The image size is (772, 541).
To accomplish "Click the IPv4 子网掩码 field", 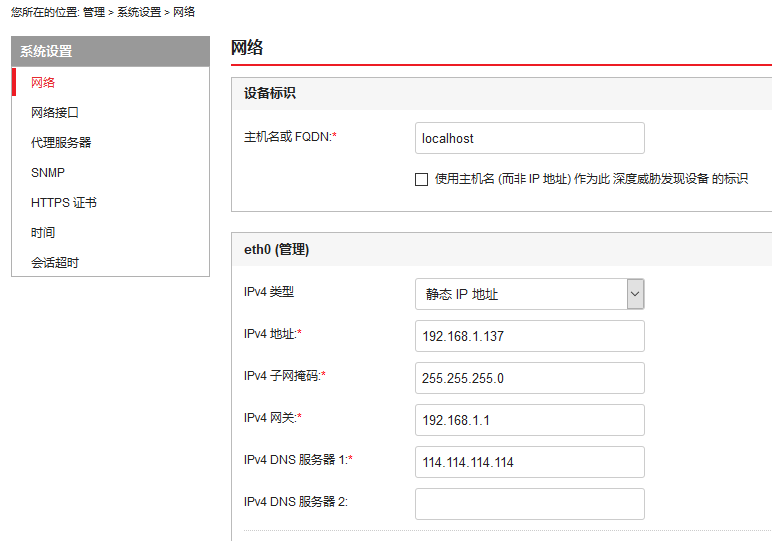I will pyautogui.click(x=529, y=378).
